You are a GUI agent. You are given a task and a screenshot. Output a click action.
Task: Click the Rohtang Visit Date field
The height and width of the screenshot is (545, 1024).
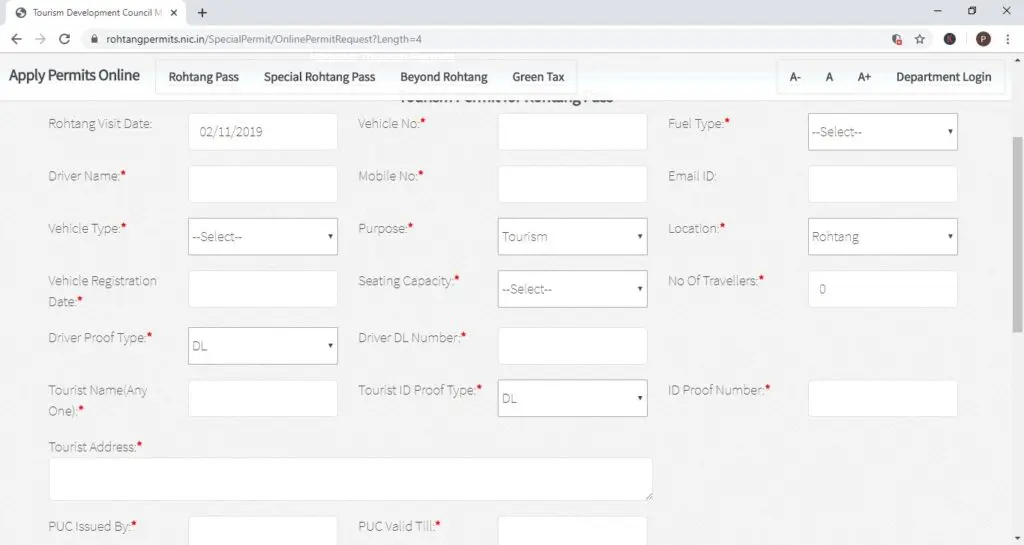tap(263, 132)
